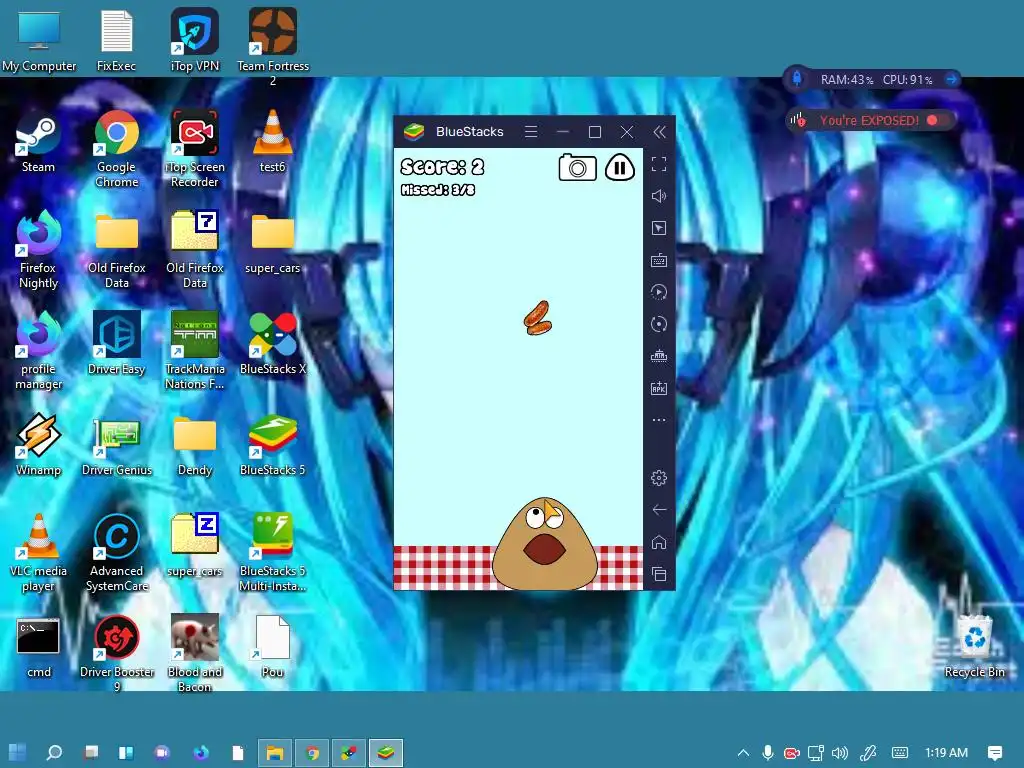Image resolution: width=1024 pixels, height=768 pixels.
Task: Click the falling sausage food item
Action: (538, 318)
